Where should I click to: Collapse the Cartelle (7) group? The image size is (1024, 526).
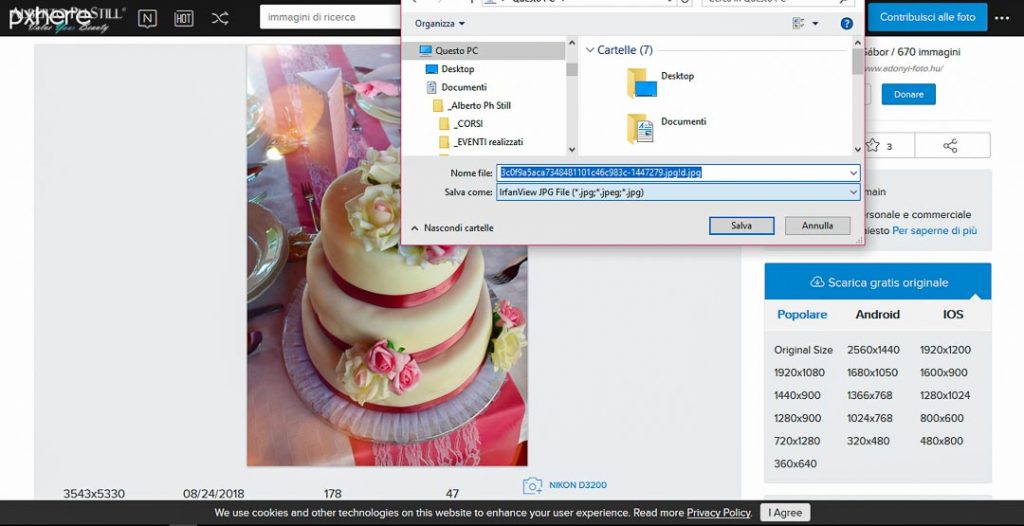590,50
